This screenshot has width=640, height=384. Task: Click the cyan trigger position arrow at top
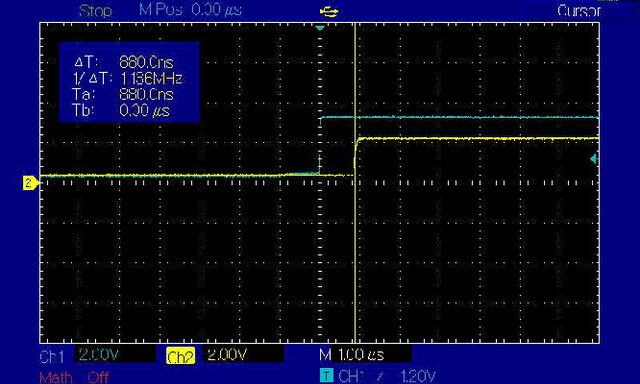click(320, 28)
